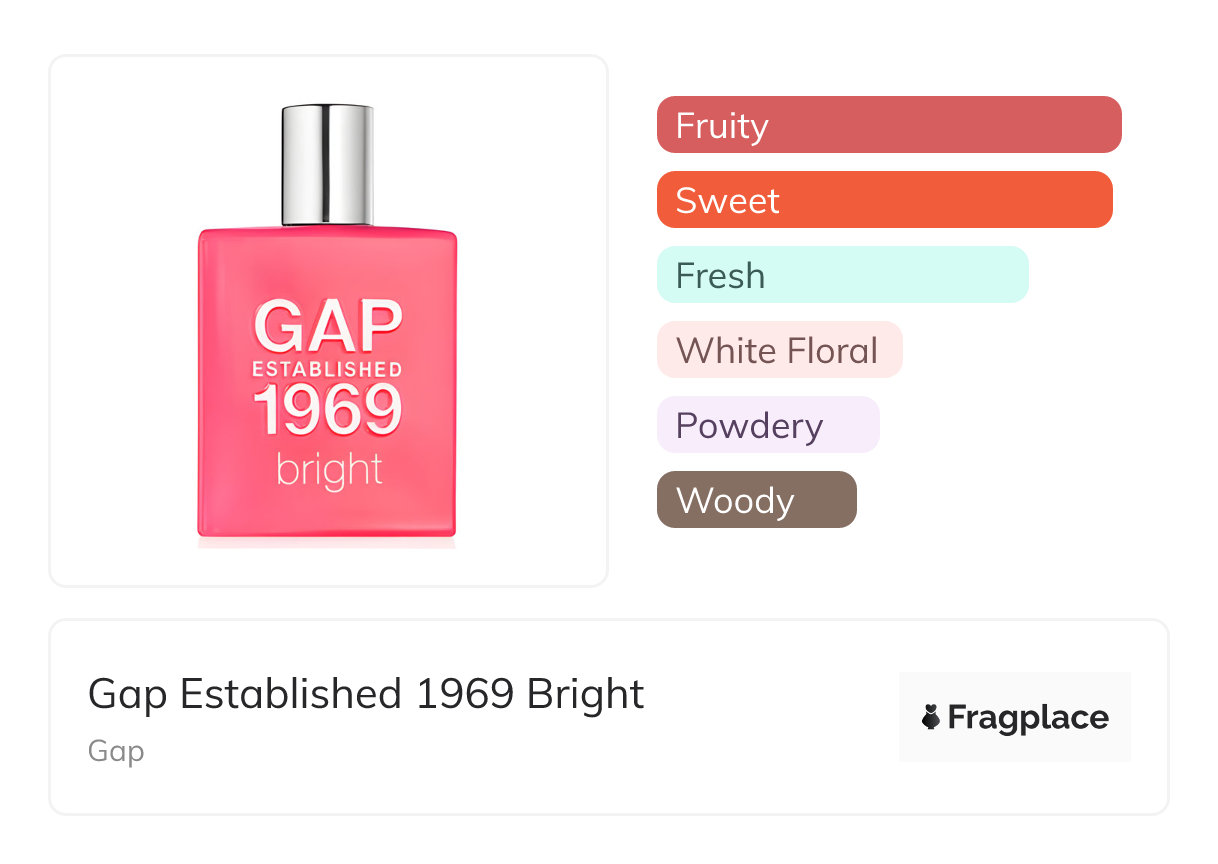Viewport: 1218px width, 864px height.
Task: Click the Fragplace bottle icon
Action: pos(931,718)
